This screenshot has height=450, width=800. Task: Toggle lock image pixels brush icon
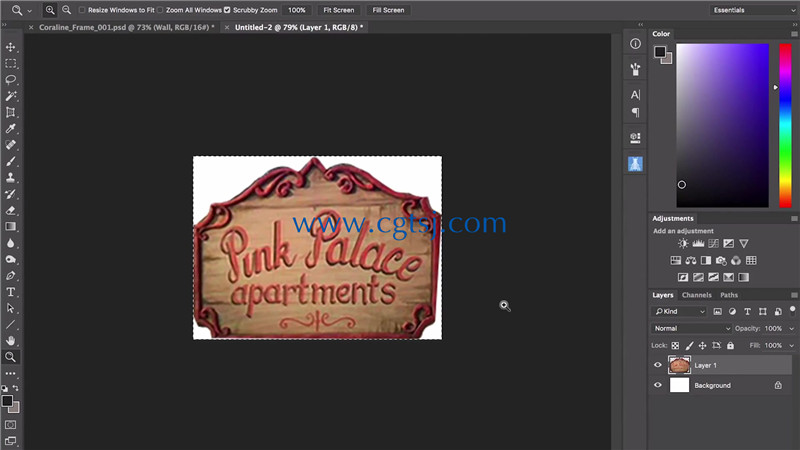[689, 345]
